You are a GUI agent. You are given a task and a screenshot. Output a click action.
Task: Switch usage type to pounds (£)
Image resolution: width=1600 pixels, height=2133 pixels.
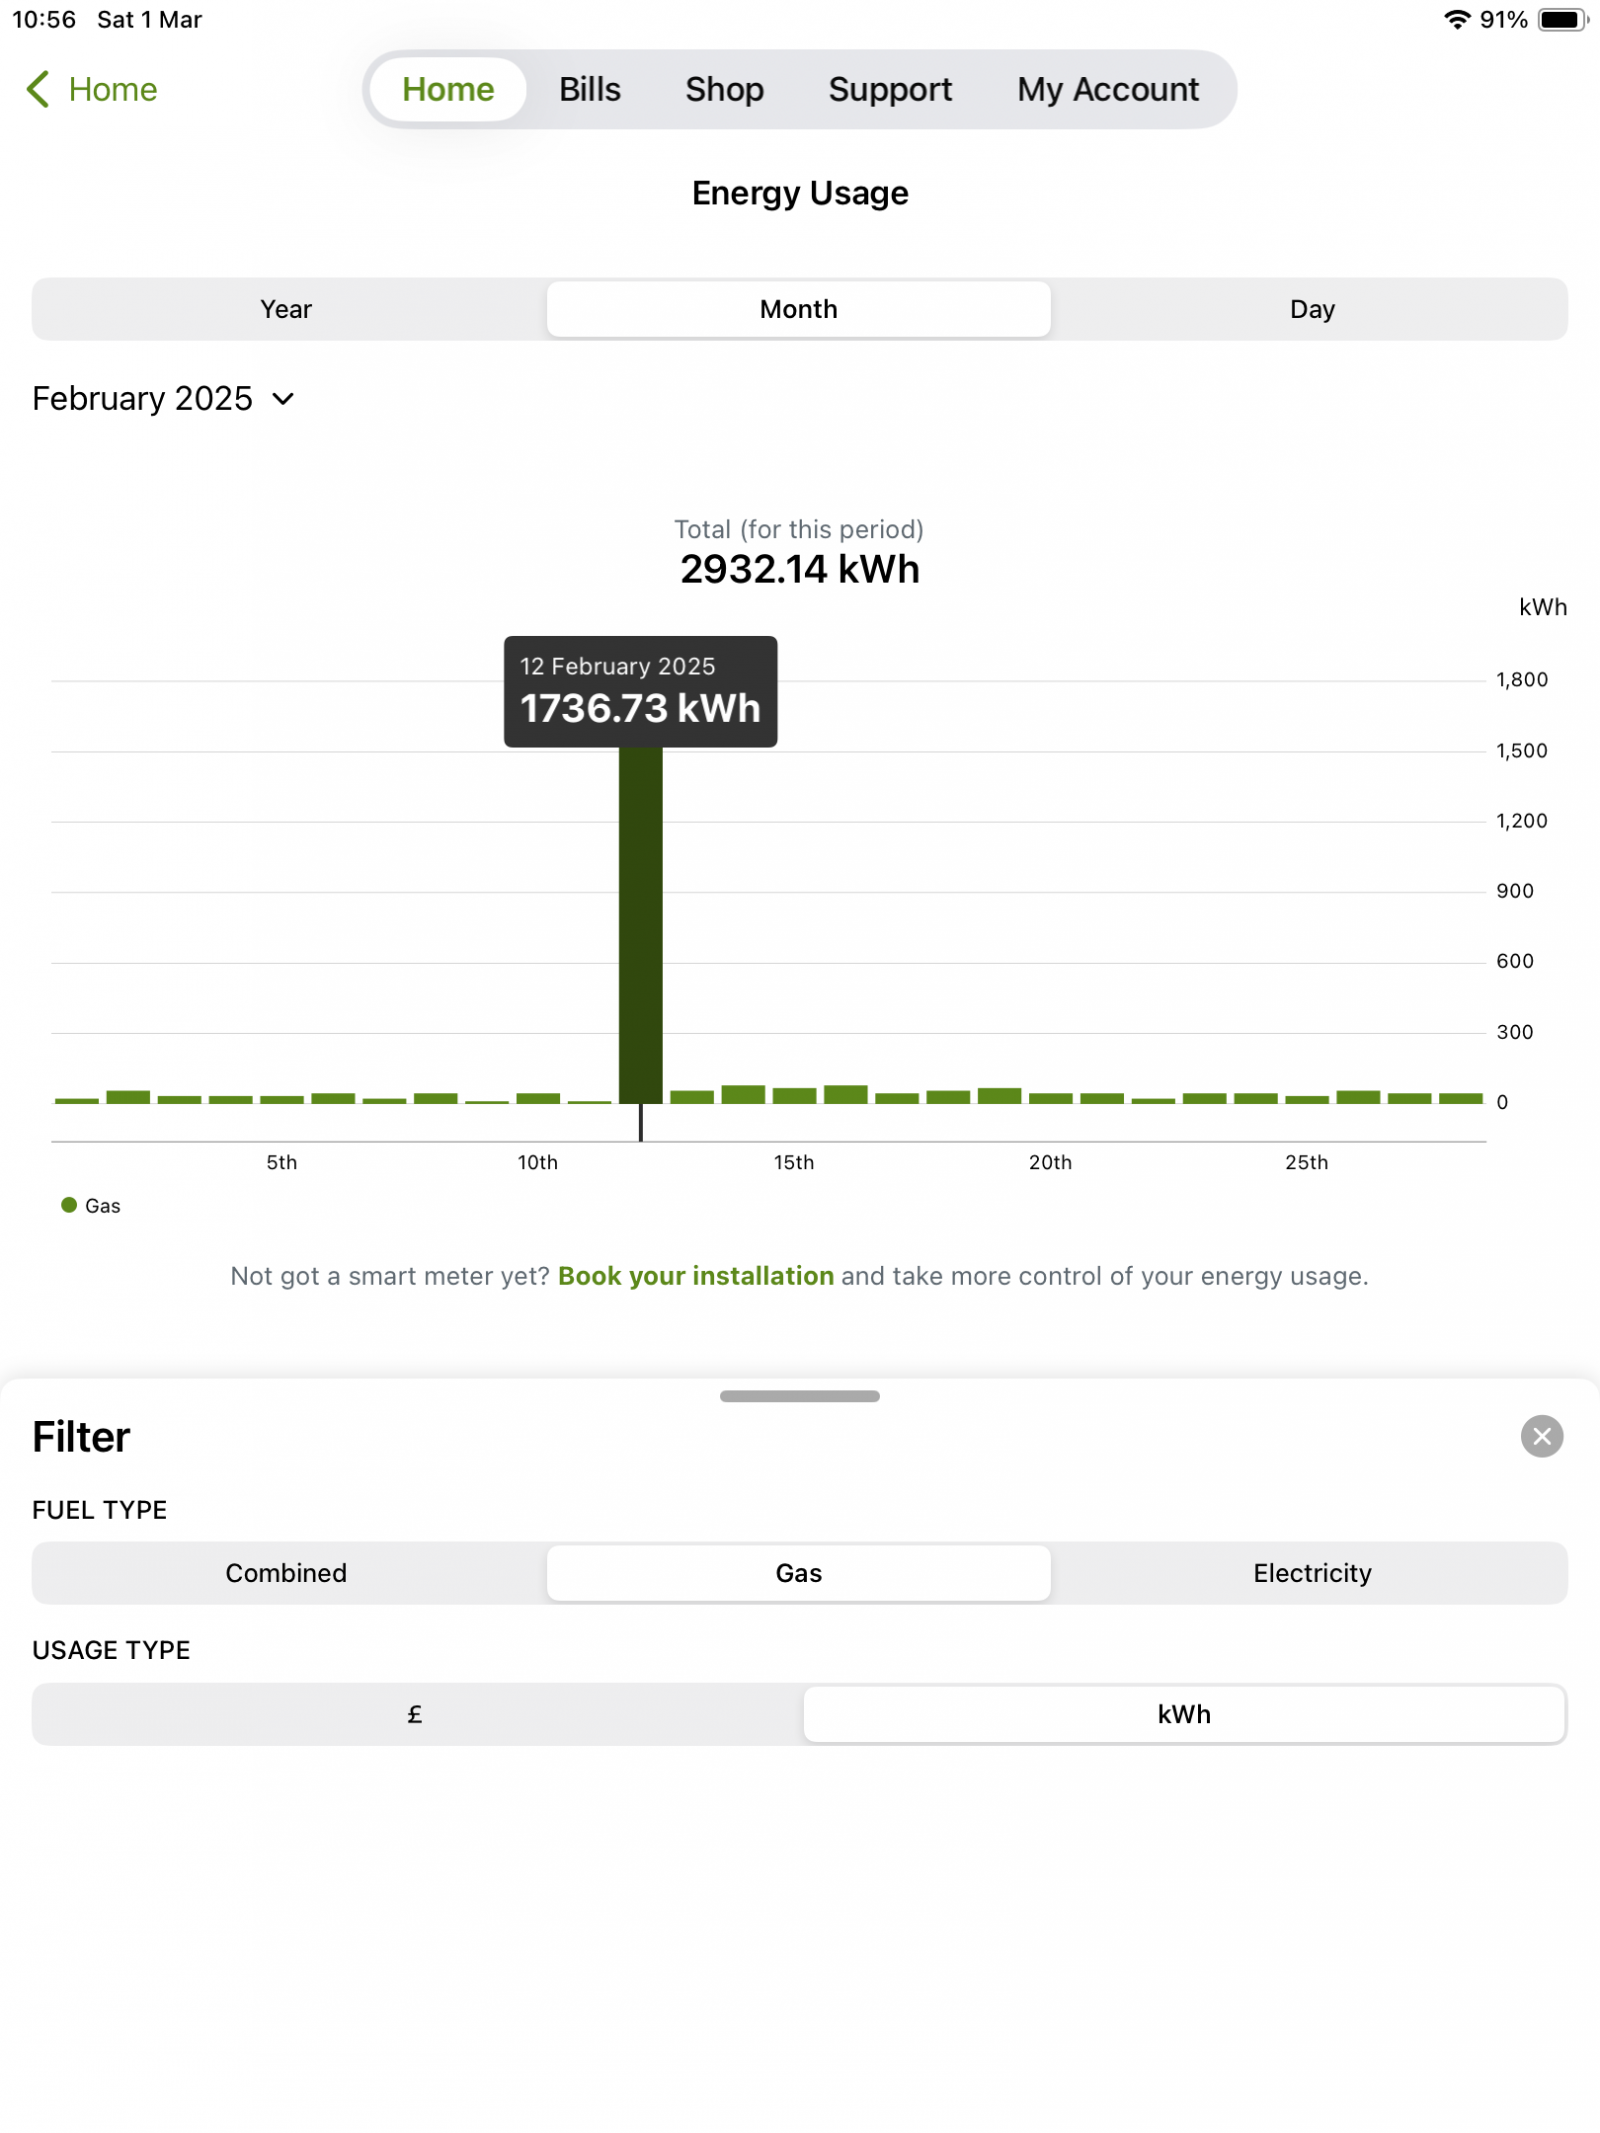[415, 1713]
